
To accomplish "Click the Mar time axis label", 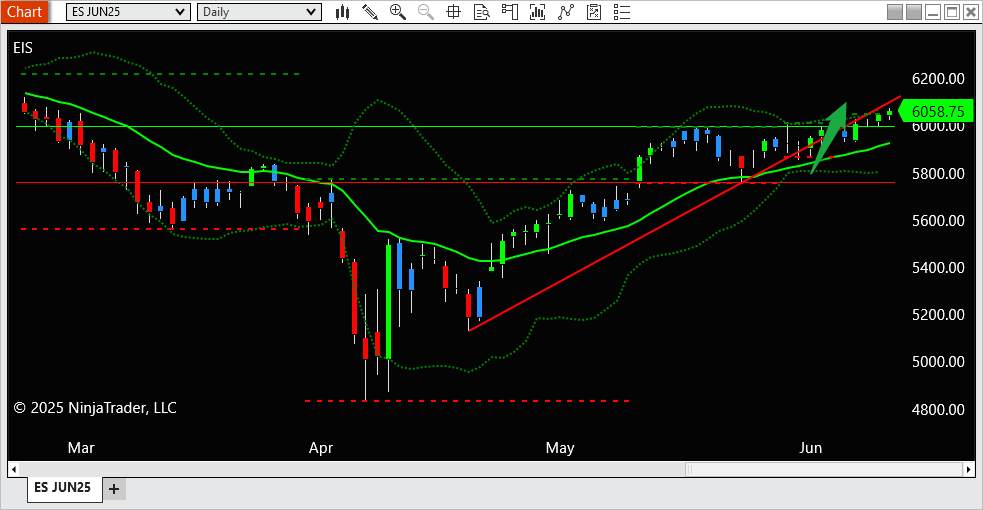I will click(x=81, y=448).
